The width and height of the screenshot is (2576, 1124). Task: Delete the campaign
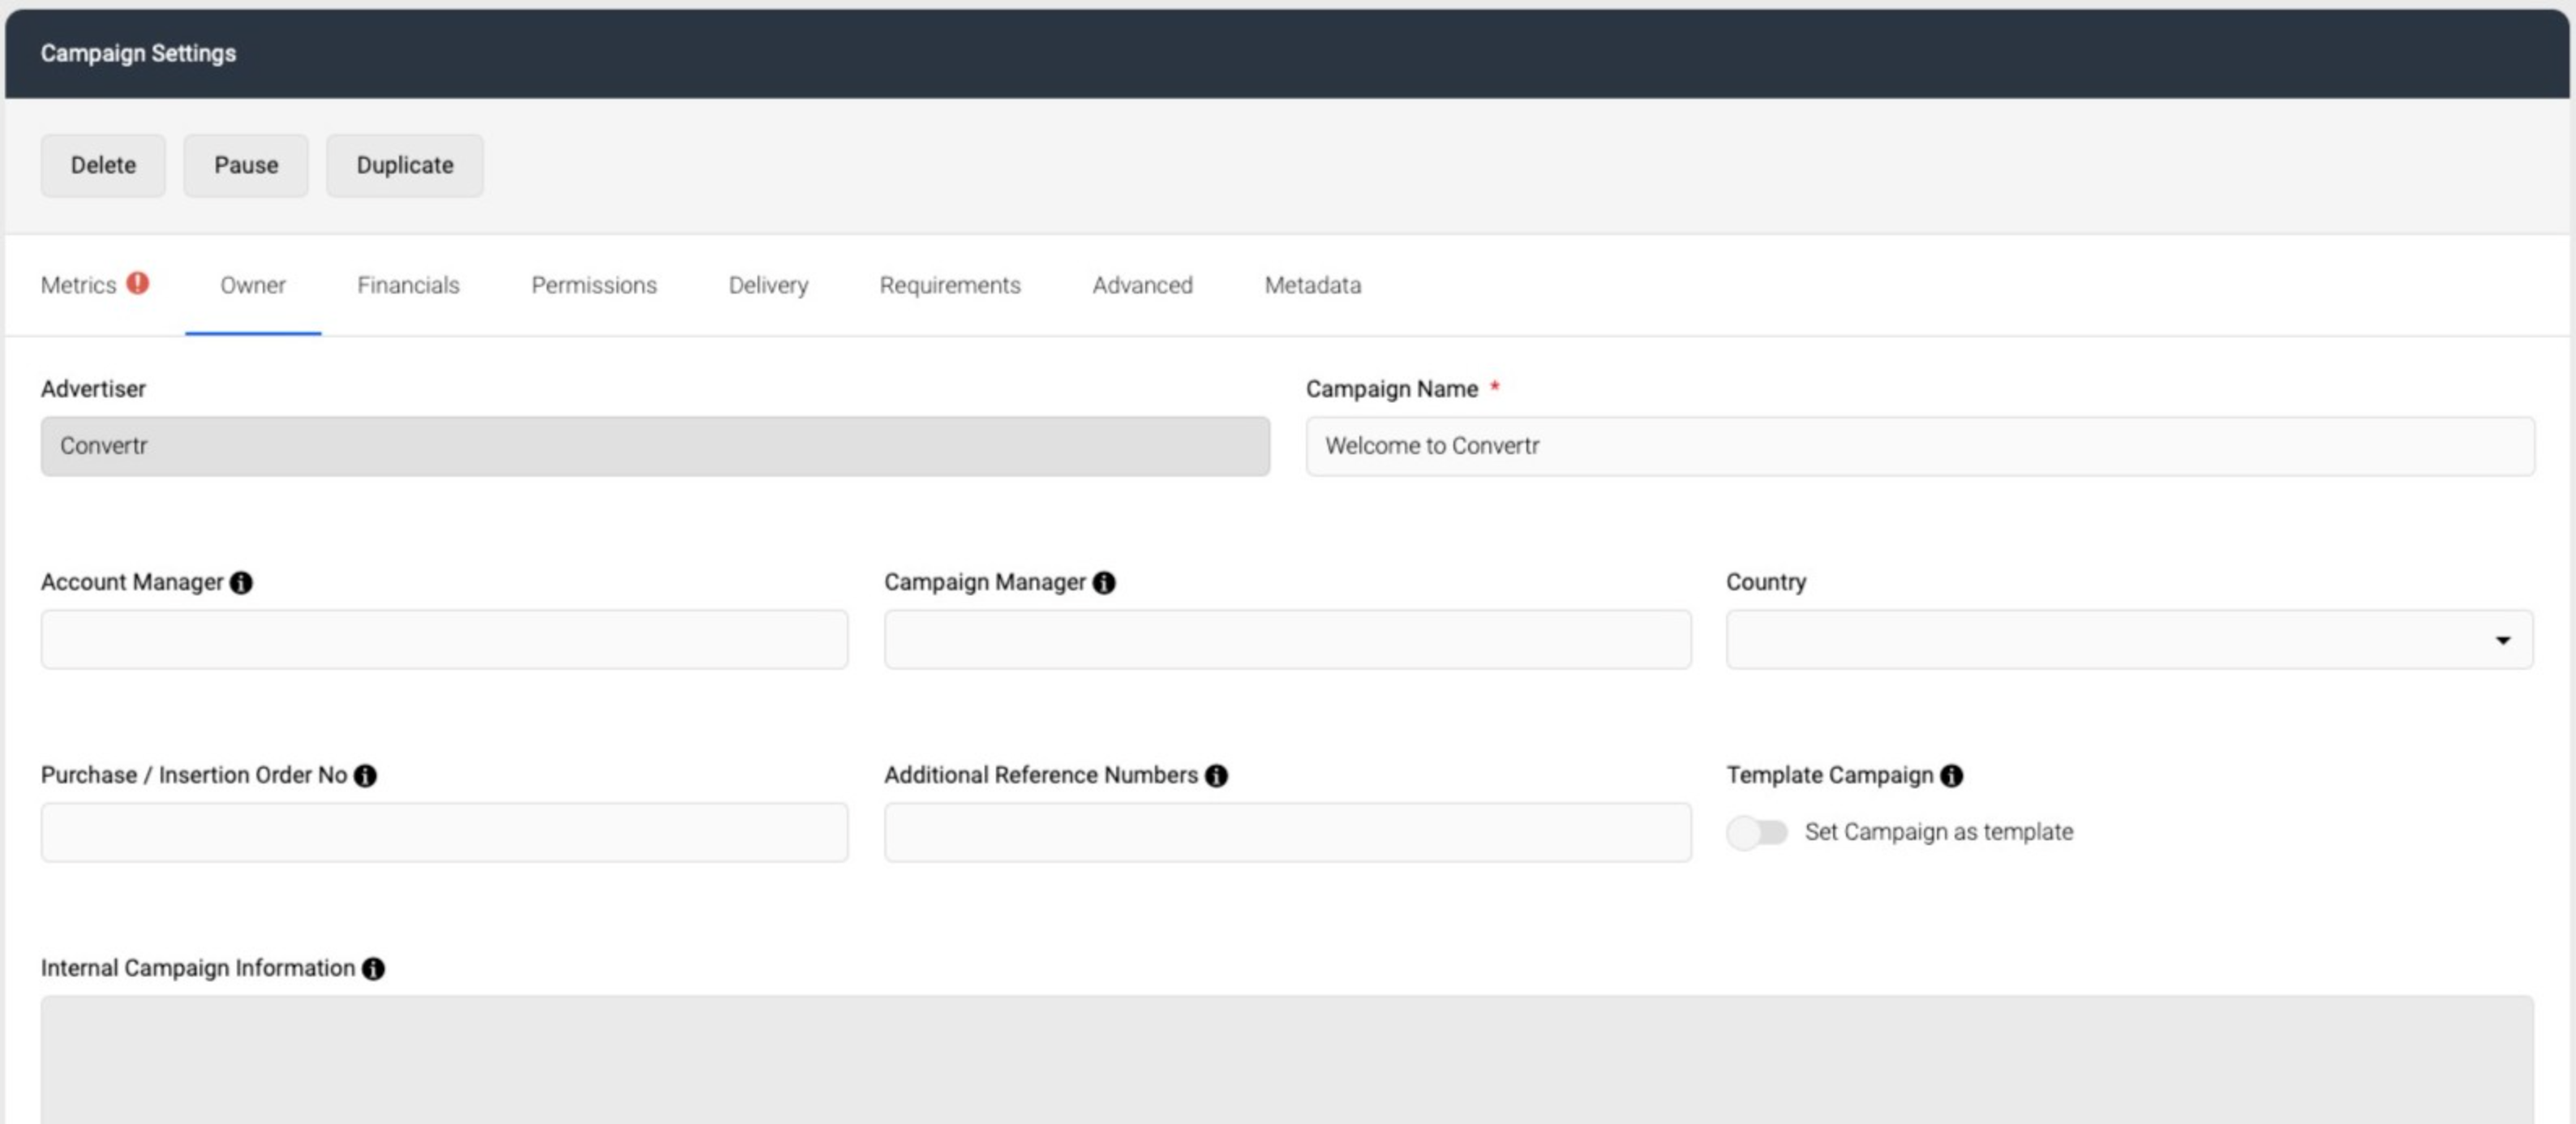tap(103, 165)
